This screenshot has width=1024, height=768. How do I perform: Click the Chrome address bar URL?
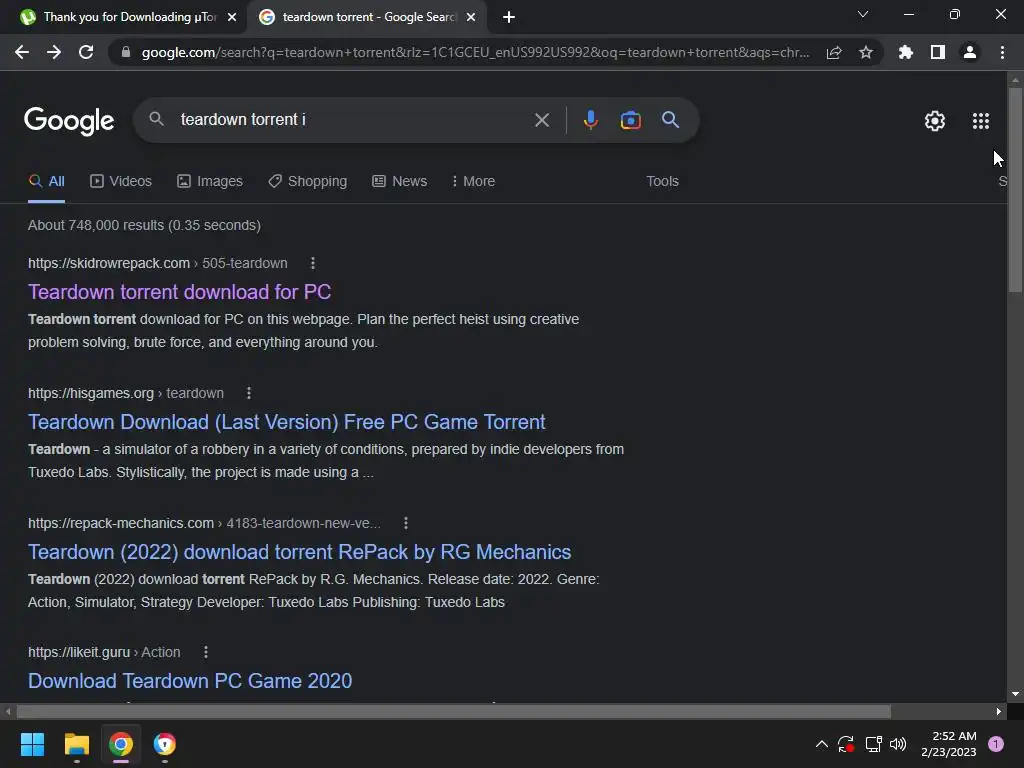pyautogui.click(x=475, y=52)
